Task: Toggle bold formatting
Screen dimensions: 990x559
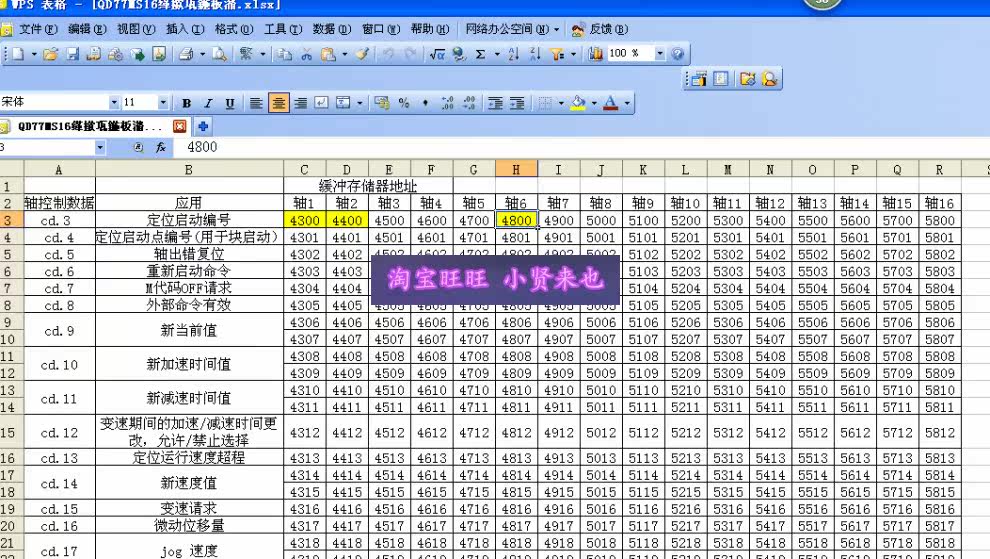Action: [x=186, y=103]
